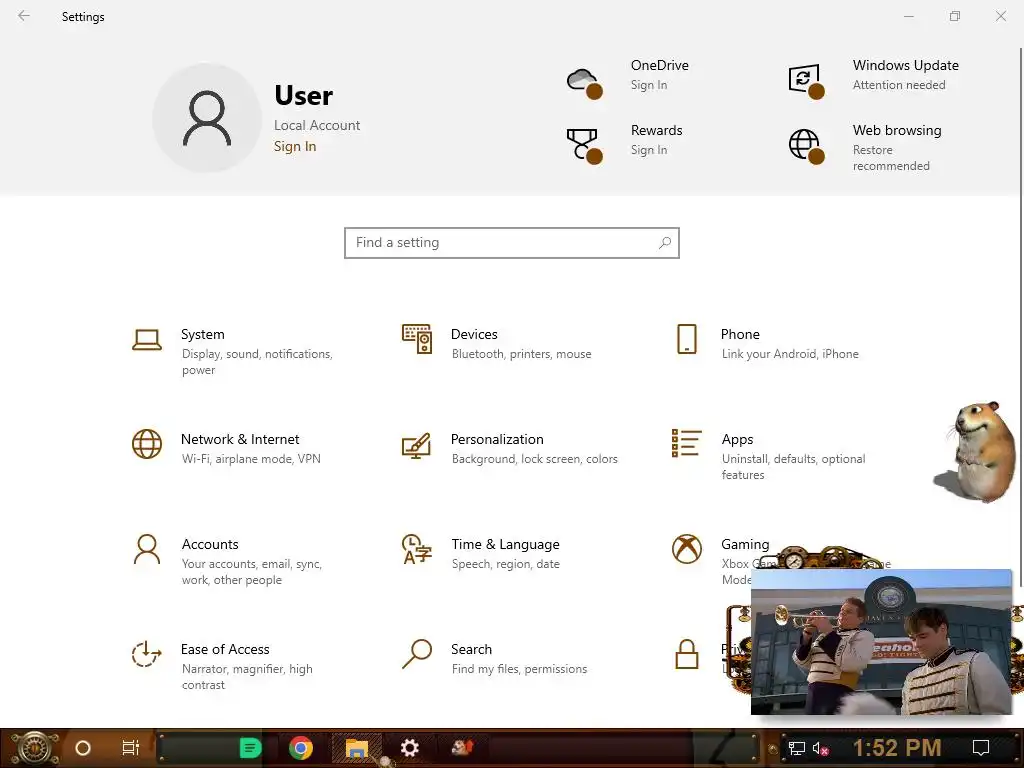Screen dimensions: 1024x768
Task: Click the Sign In link under Local Account
Action: click(x=295, y=146)
